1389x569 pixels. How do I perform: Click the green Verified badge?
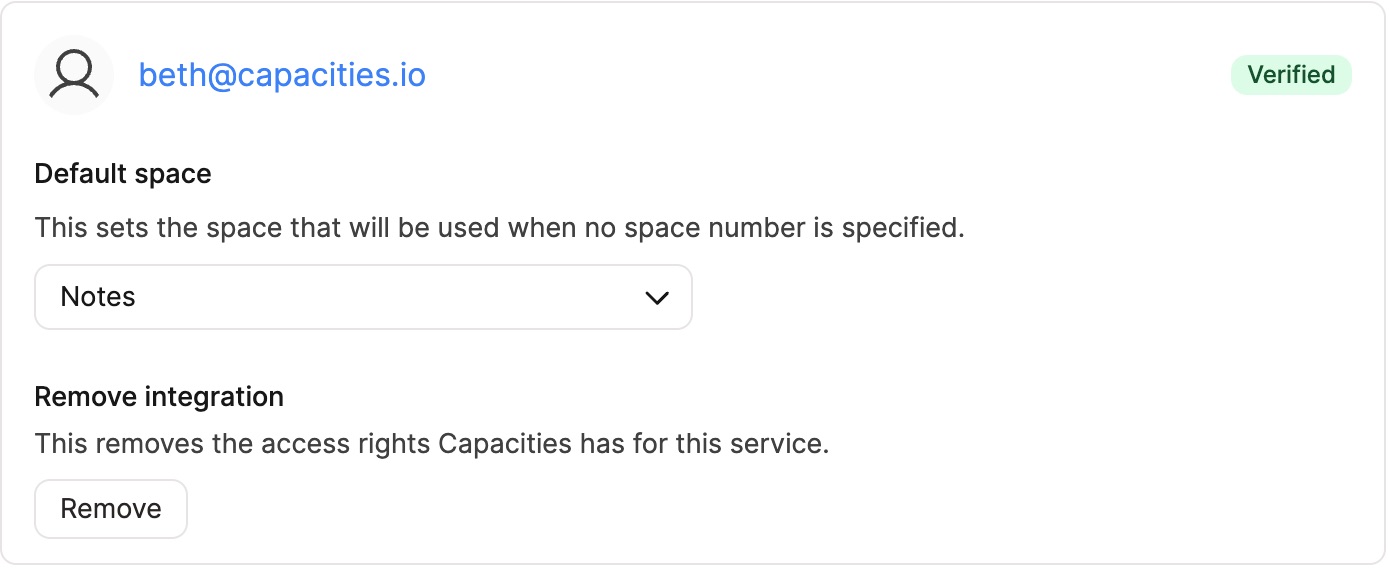point(1290,75)
